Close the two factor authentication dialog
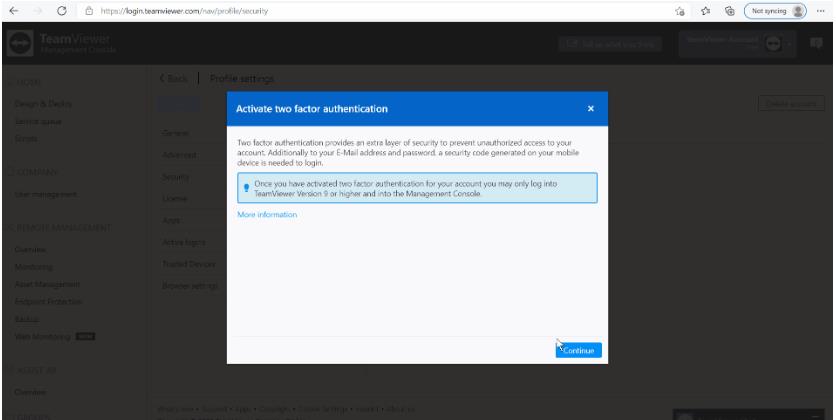 pyautogui.click(x=590, y=107)
